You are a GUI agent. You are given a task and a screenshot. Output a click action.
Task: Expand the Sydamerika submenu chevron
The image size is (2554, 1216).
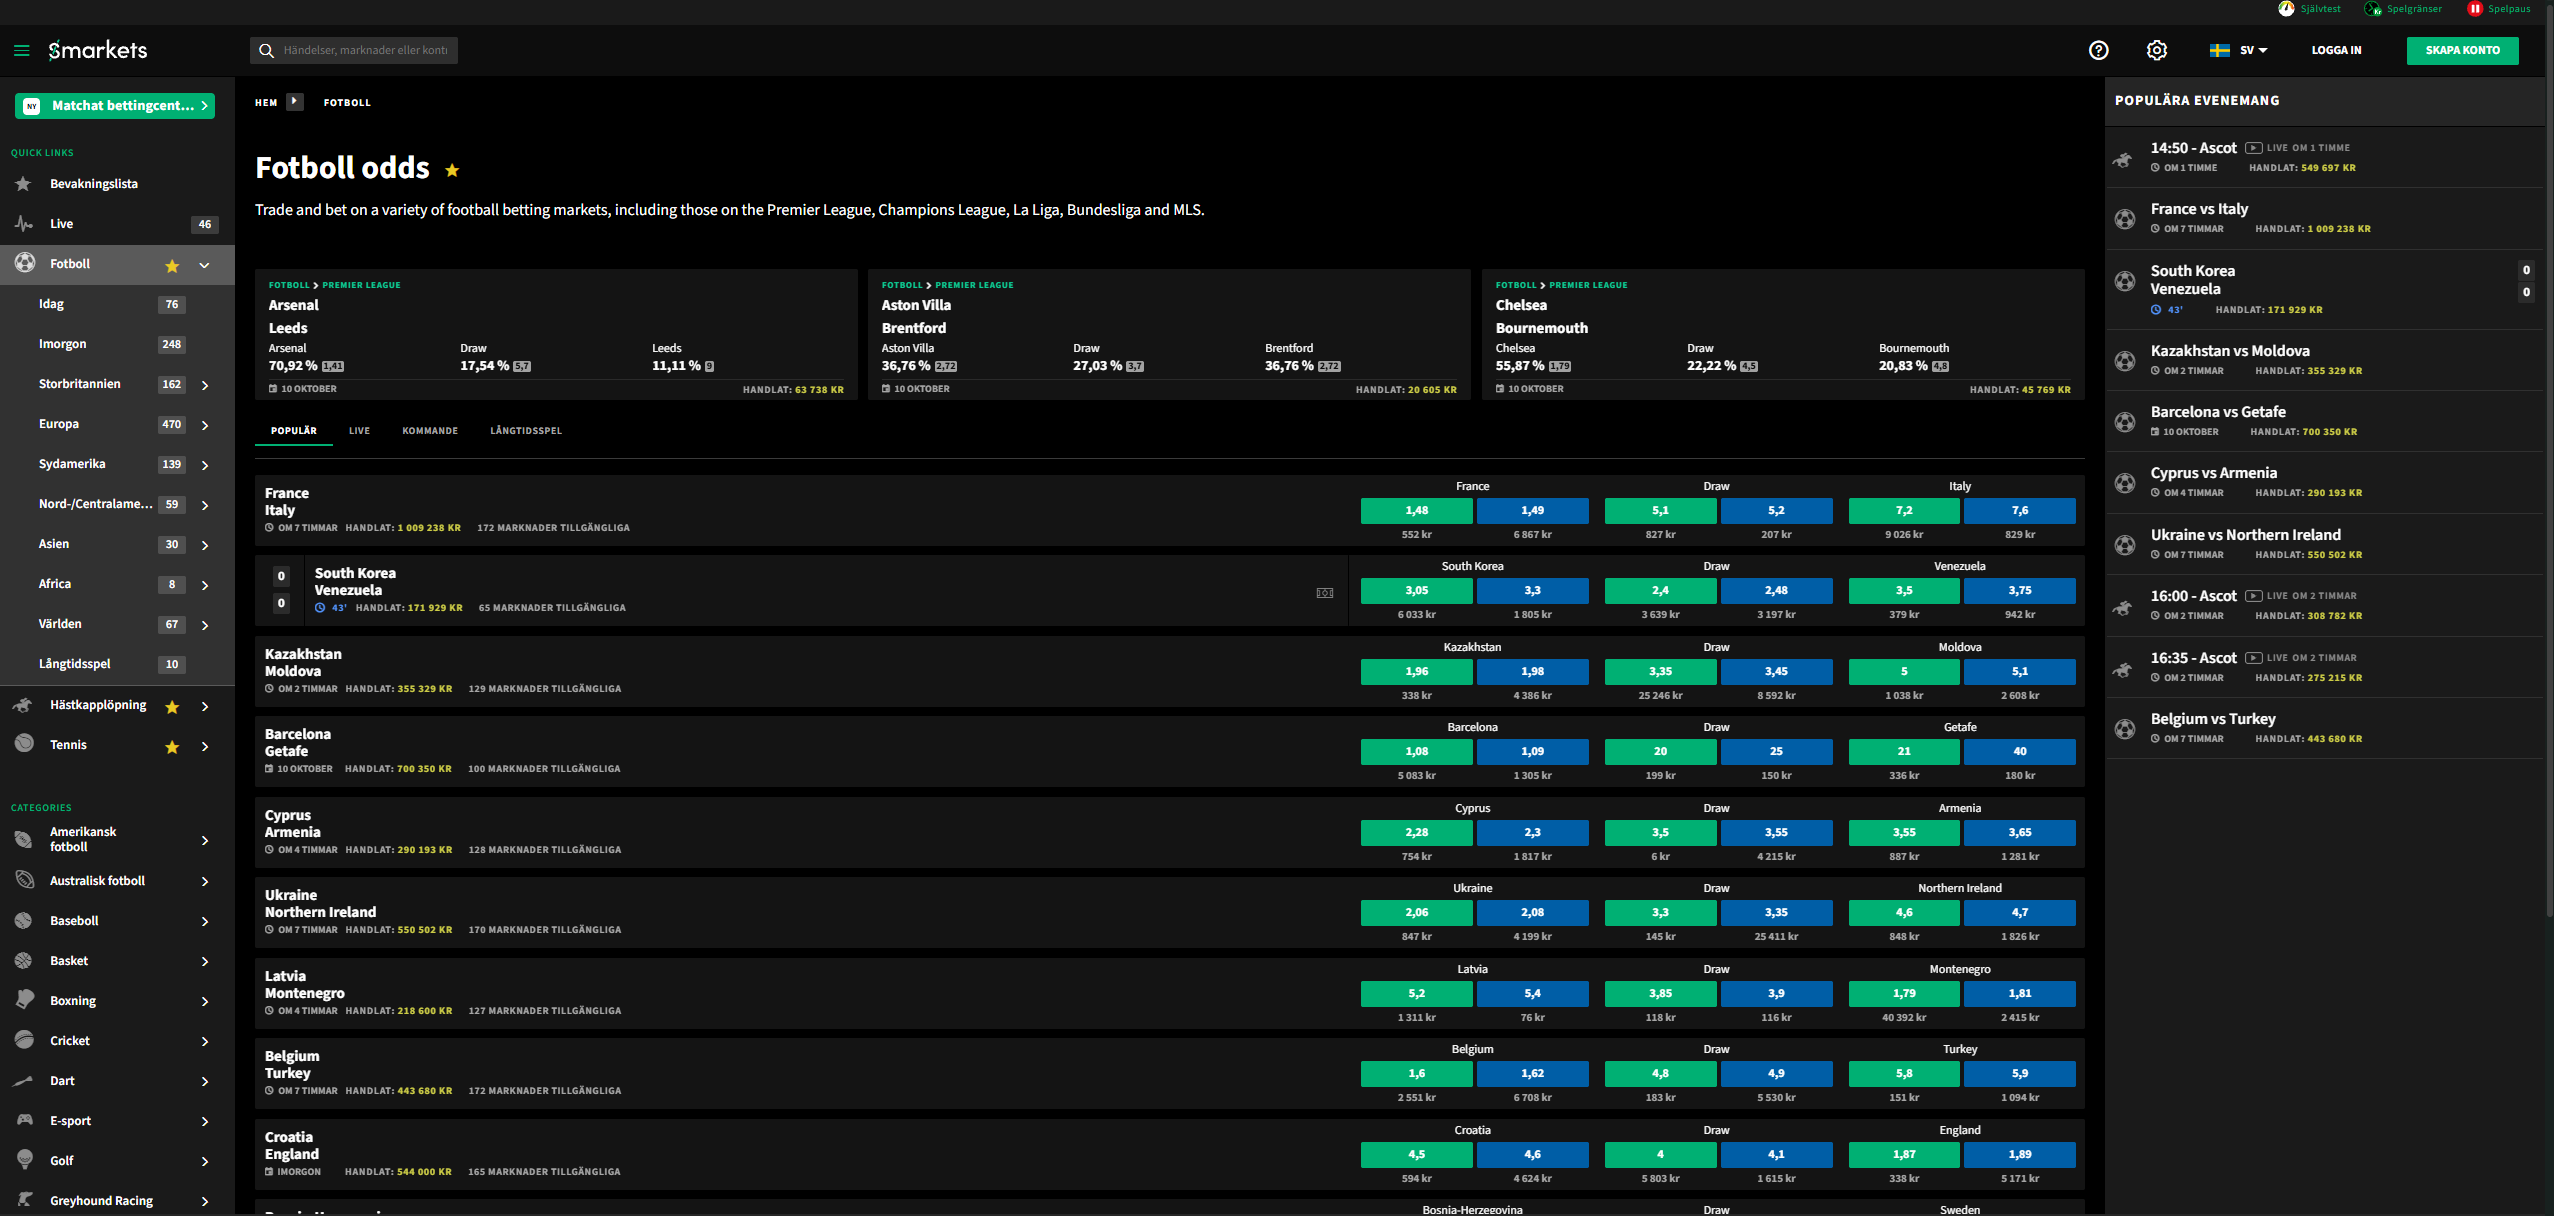tap(205, 465)
